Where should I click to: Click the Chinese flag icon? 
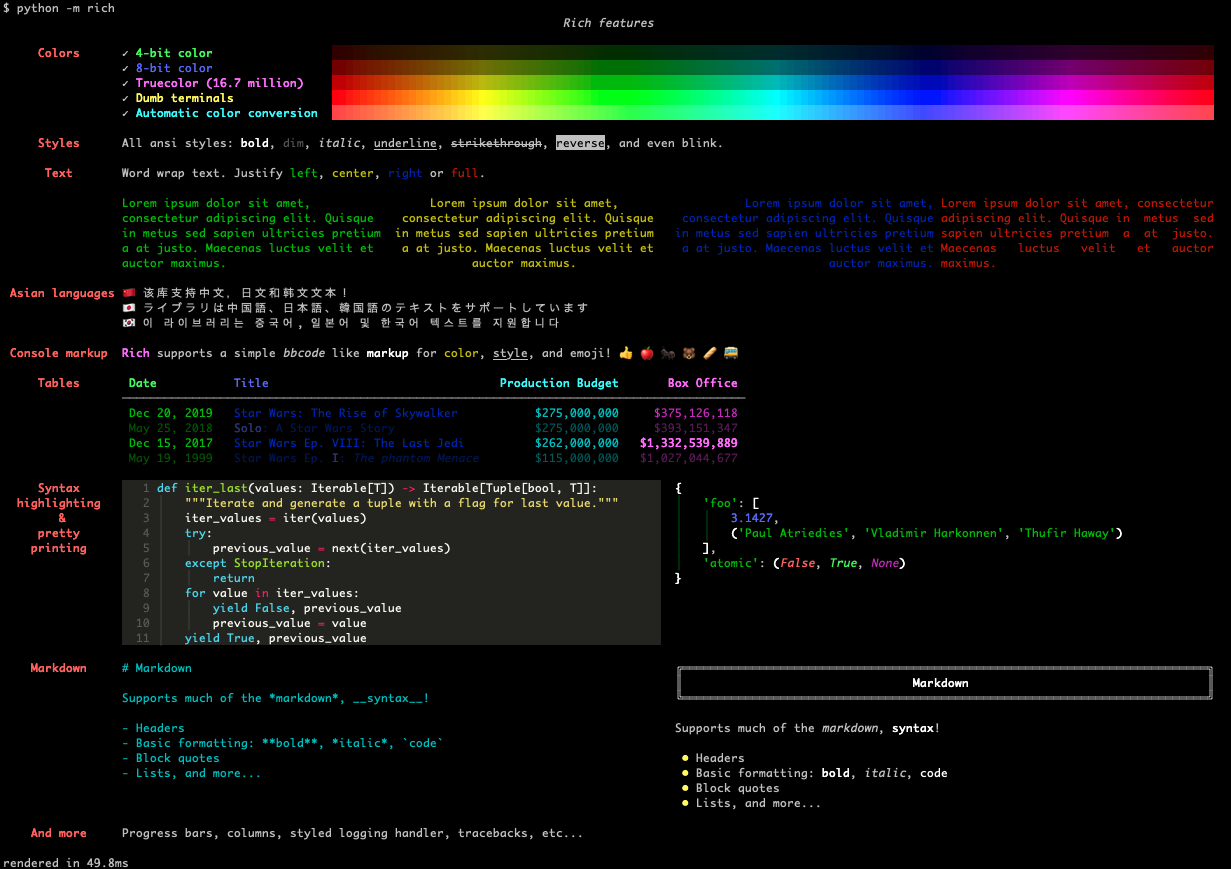pyautogui.click(x=129, y=293)
